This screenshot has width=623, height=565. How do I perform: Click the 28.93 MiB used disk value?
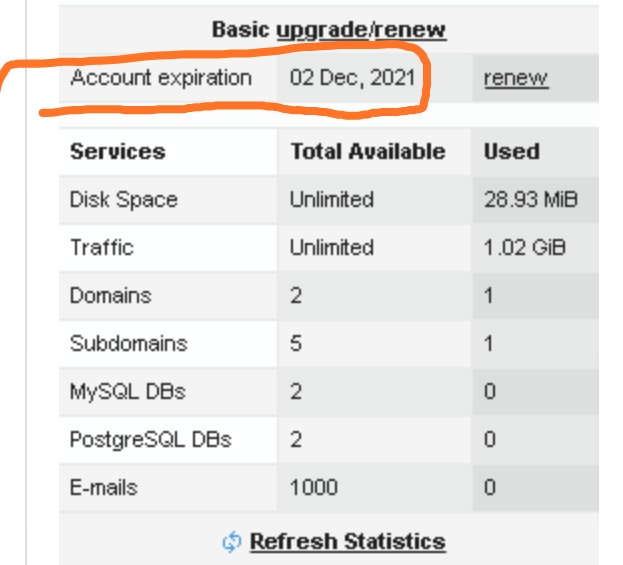pyautogui.click(x=530, y=200)
